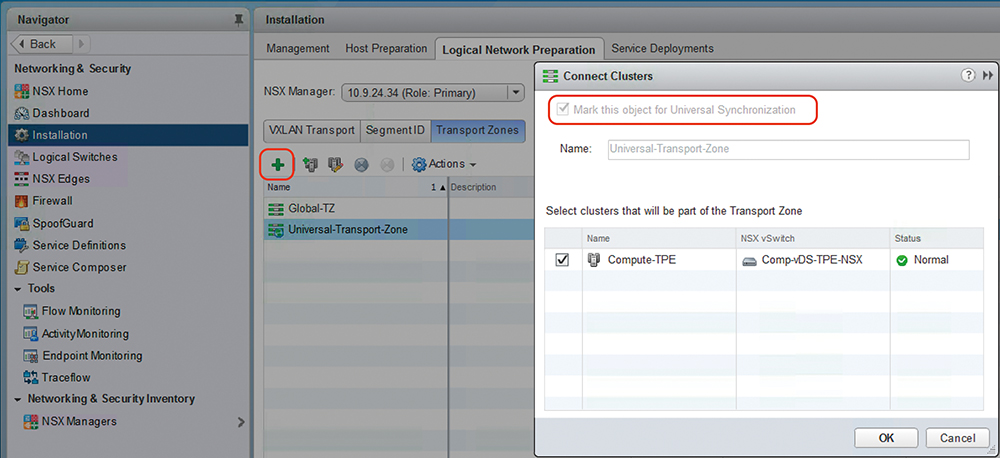Open help in Connect Clusters dialog
The height and width of the screenshot is (458, 1000).
click(967, 75)
